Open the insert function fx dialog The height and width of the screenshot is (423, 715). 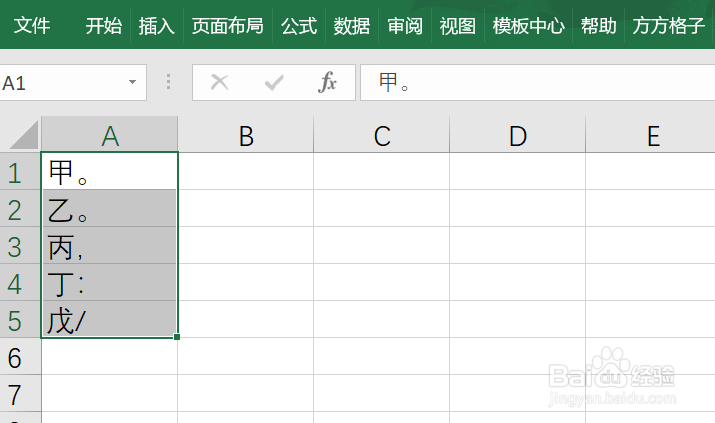click(327, 83)
